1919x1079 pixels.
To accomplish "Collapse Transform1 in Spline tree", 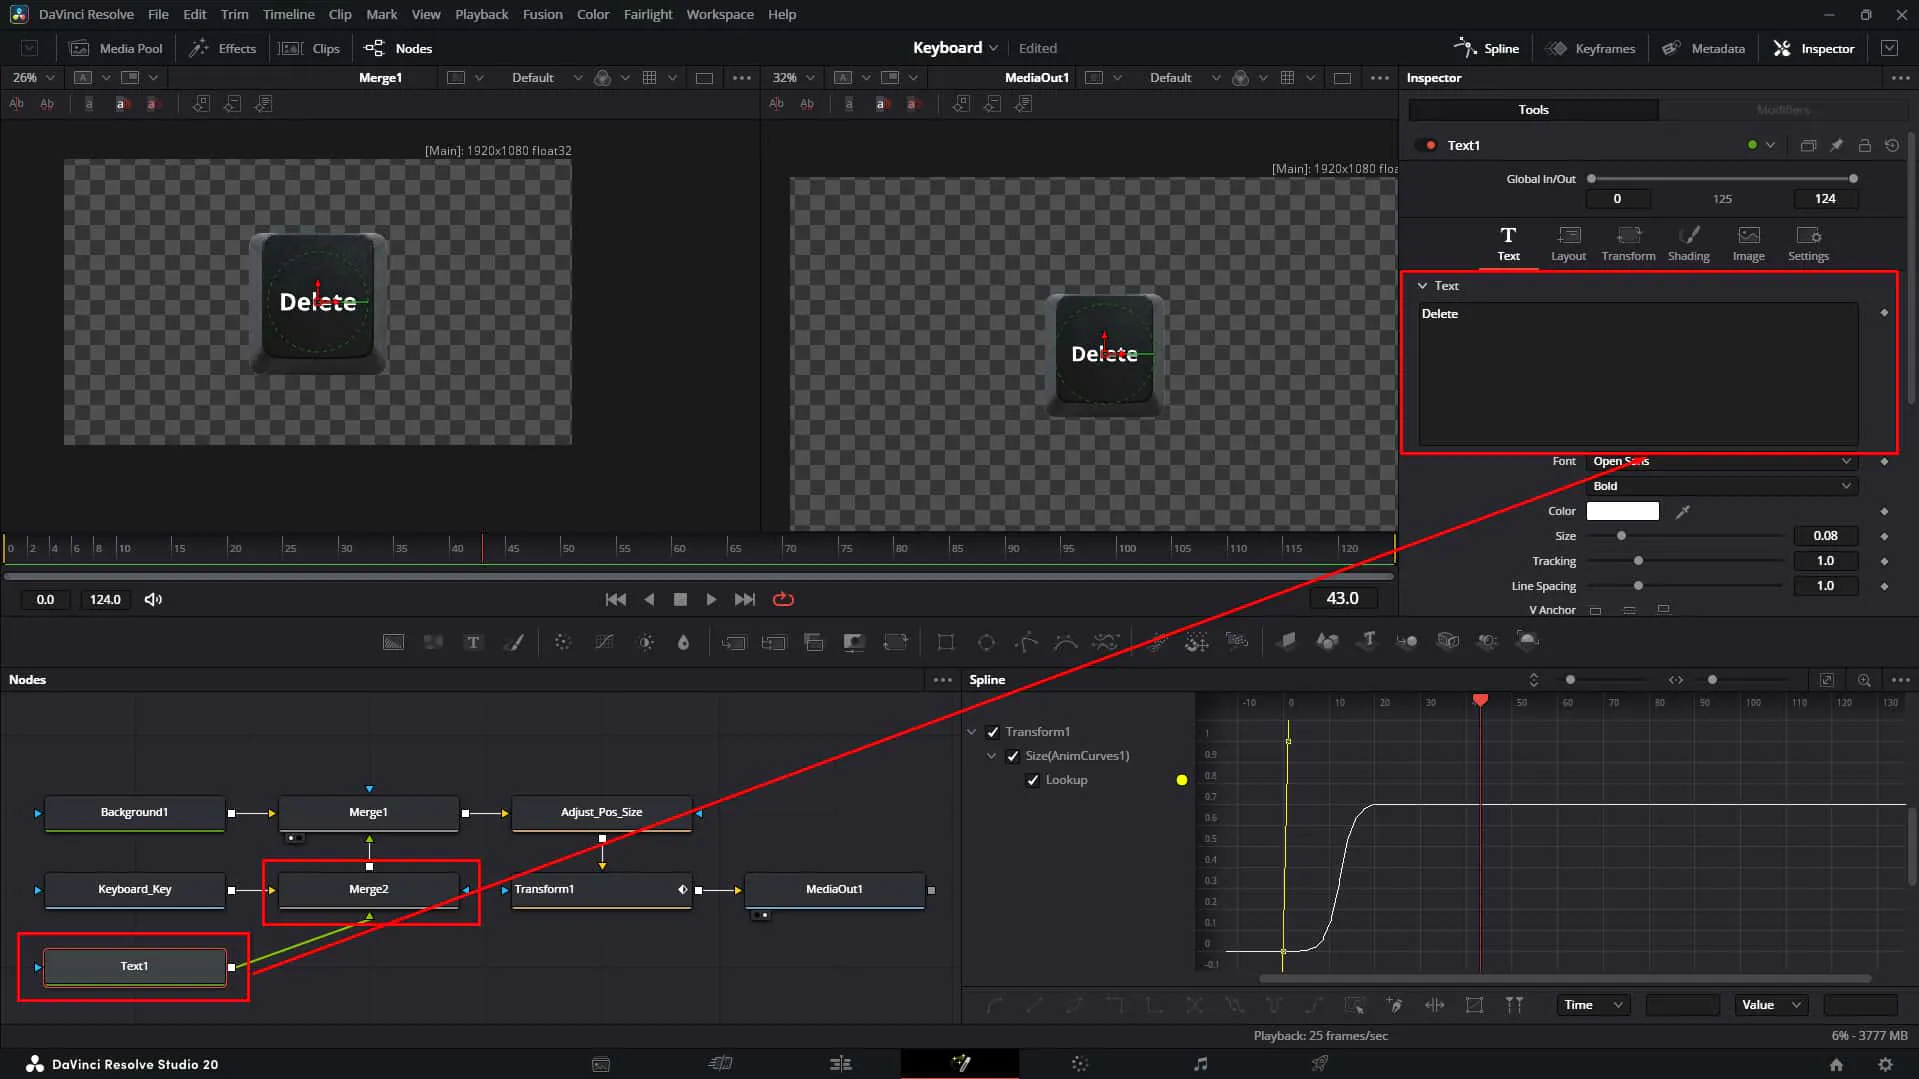I will coord(971,732).
